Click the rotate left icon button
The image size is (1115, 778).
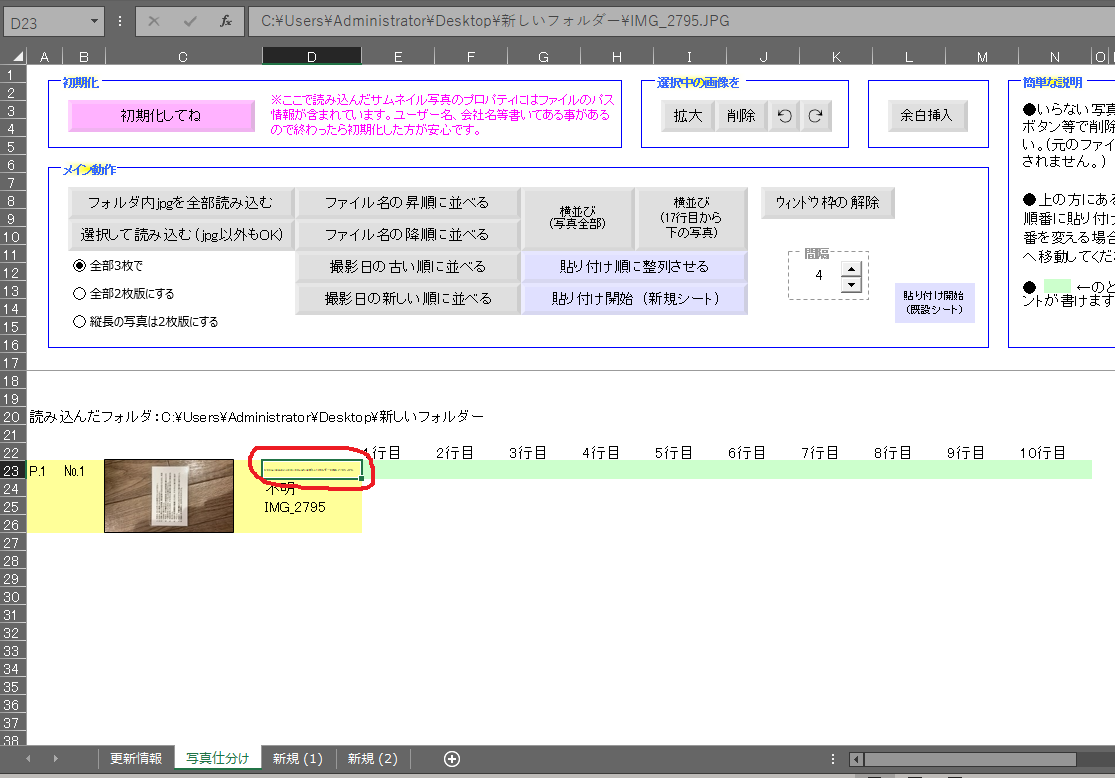pyautogui.click(x=784, y=116)
